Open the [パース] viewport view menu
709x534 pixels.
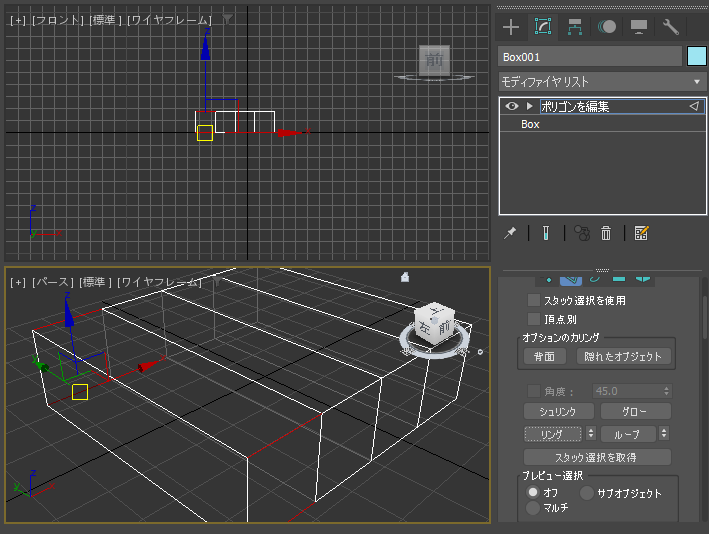click(52, 282)
